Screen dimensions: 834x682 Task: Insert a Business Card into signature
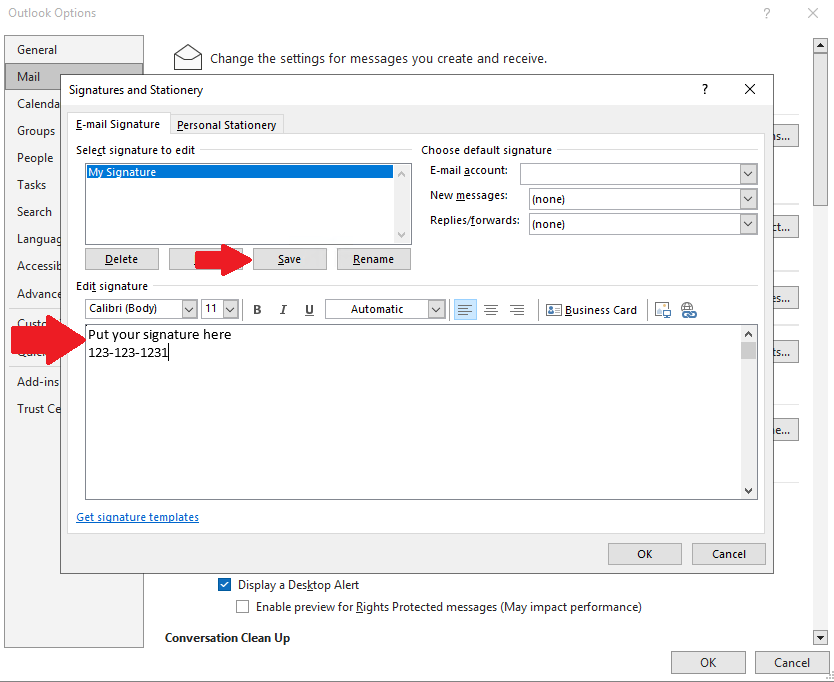591,310
